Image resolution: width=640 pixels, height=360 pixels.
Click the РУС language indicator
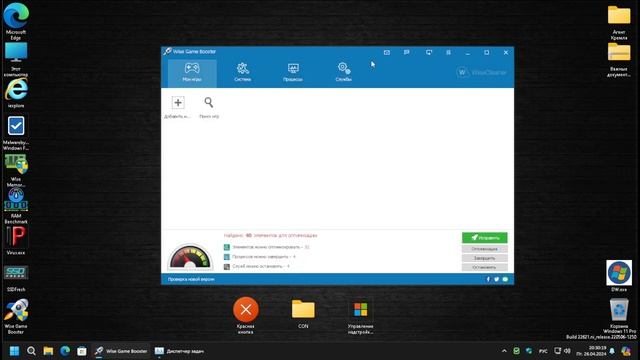pyautogui.click(x=543, y=351)
